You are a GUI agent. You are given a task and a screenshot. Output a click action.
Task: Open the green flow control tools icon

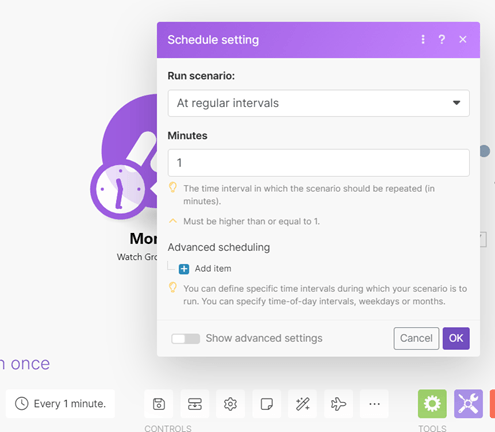coord(432,404)
